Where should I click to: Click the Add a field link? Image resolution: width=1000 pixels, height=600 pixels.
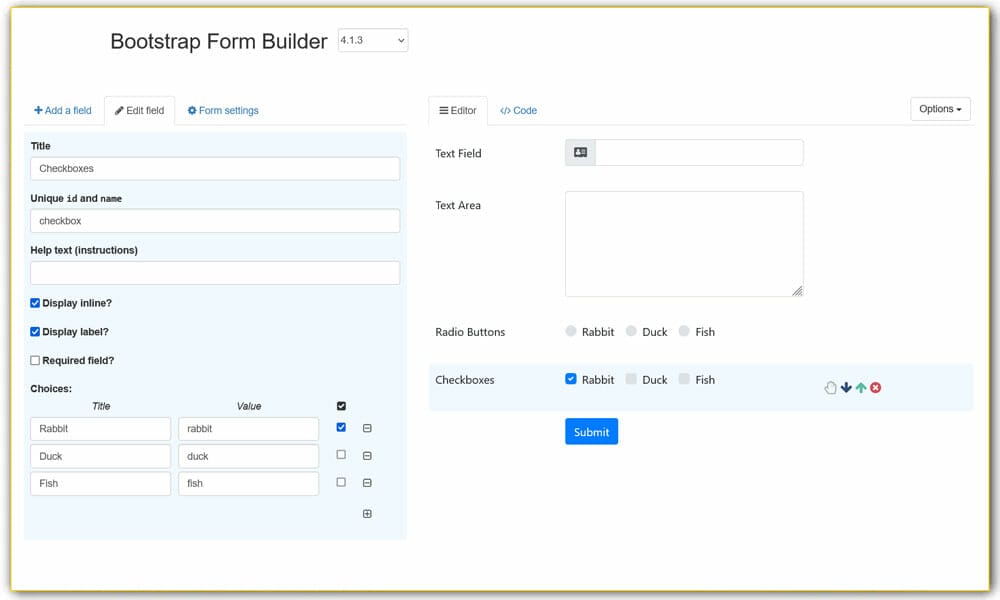[x=63, y=110]
